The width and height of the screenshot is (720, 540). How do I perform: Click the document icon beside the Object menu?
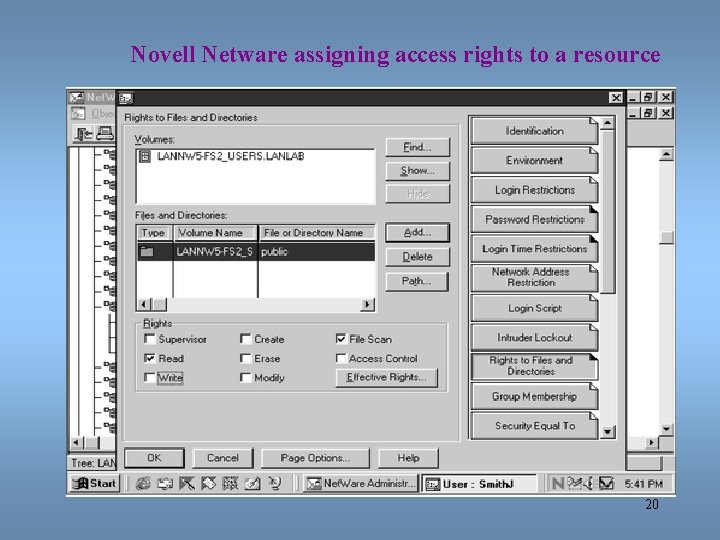(x=78, y=113)
